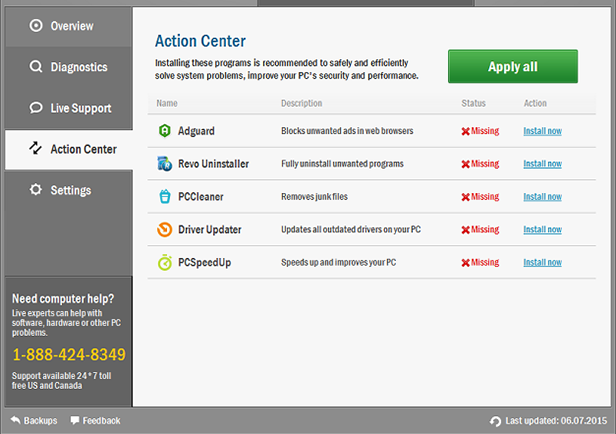Click the PCSpeedUp stopwatch icon
The image size is (616, 434).
click(x=165, y=262)
